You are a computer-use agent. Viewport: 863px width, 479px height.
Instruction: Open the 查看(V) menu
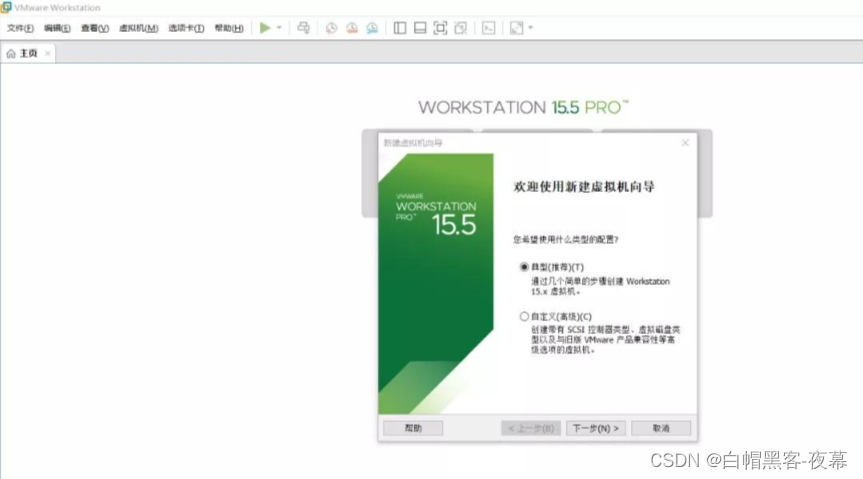(x=95, y=28)
